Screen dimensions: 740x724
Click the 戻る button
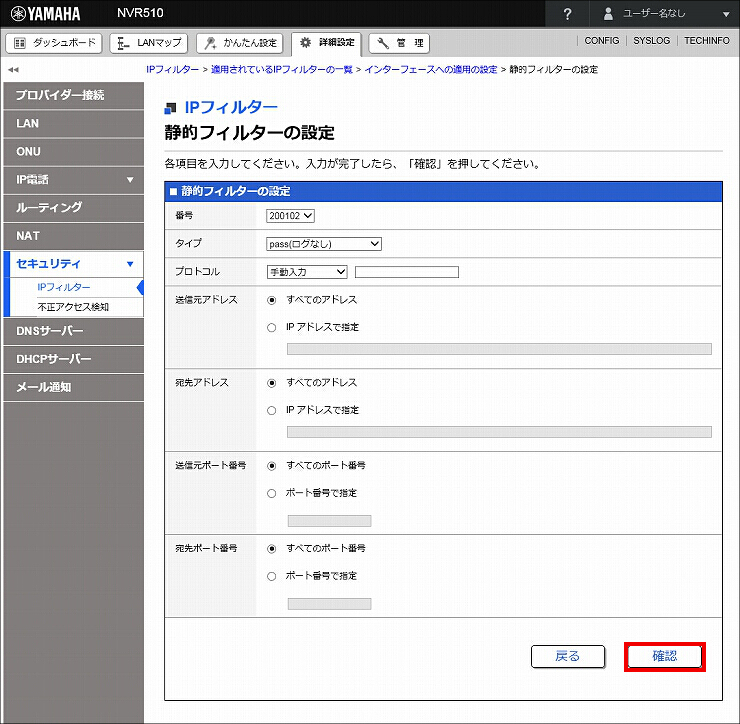[x=568, y=657]
